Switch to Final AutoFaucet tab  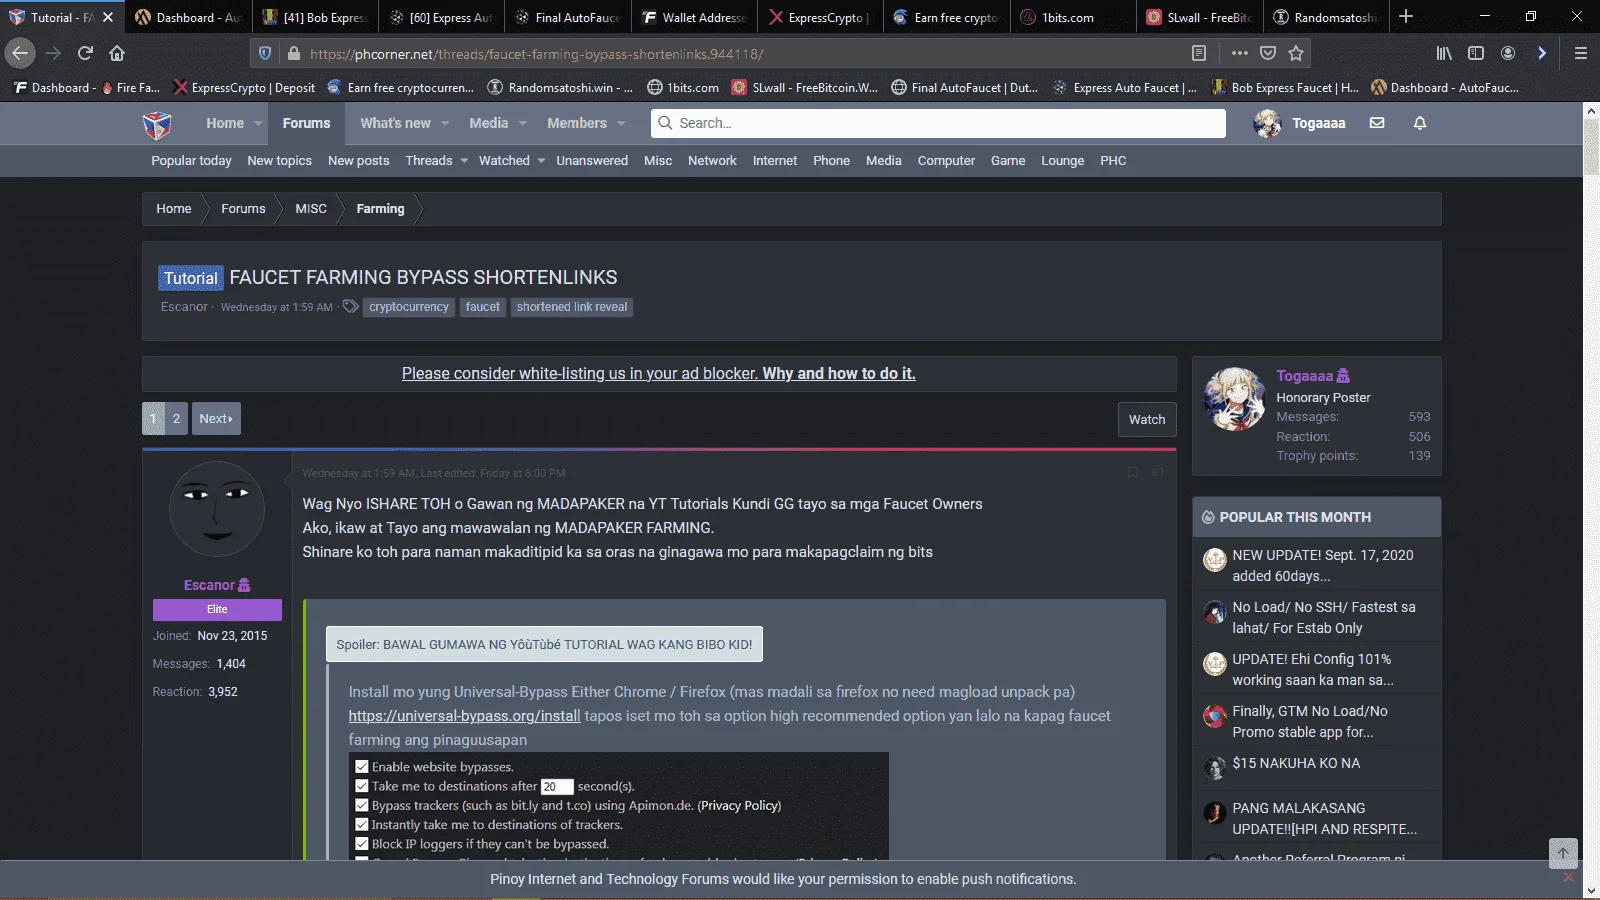[567, 17]
